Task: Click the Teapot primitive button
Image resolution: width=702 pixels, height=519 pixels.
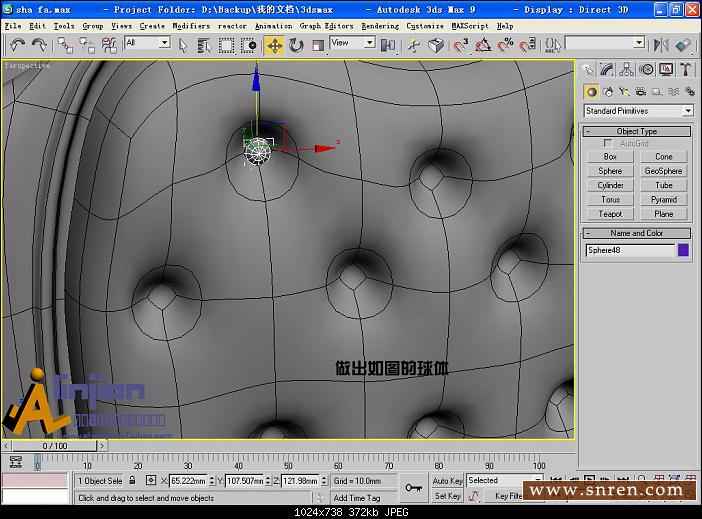Action: click(610, 214)
